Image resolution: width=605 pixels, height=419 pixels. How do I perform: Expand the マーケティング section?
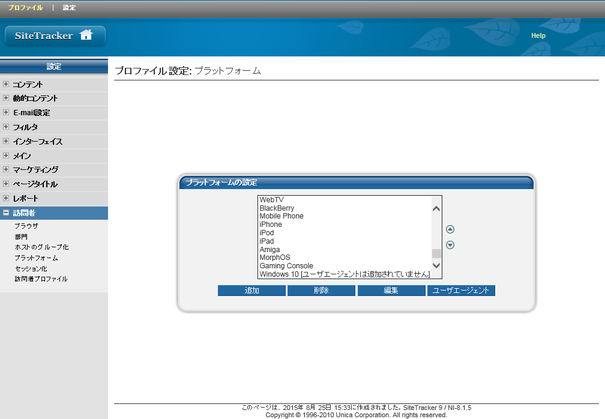point(6,170)
